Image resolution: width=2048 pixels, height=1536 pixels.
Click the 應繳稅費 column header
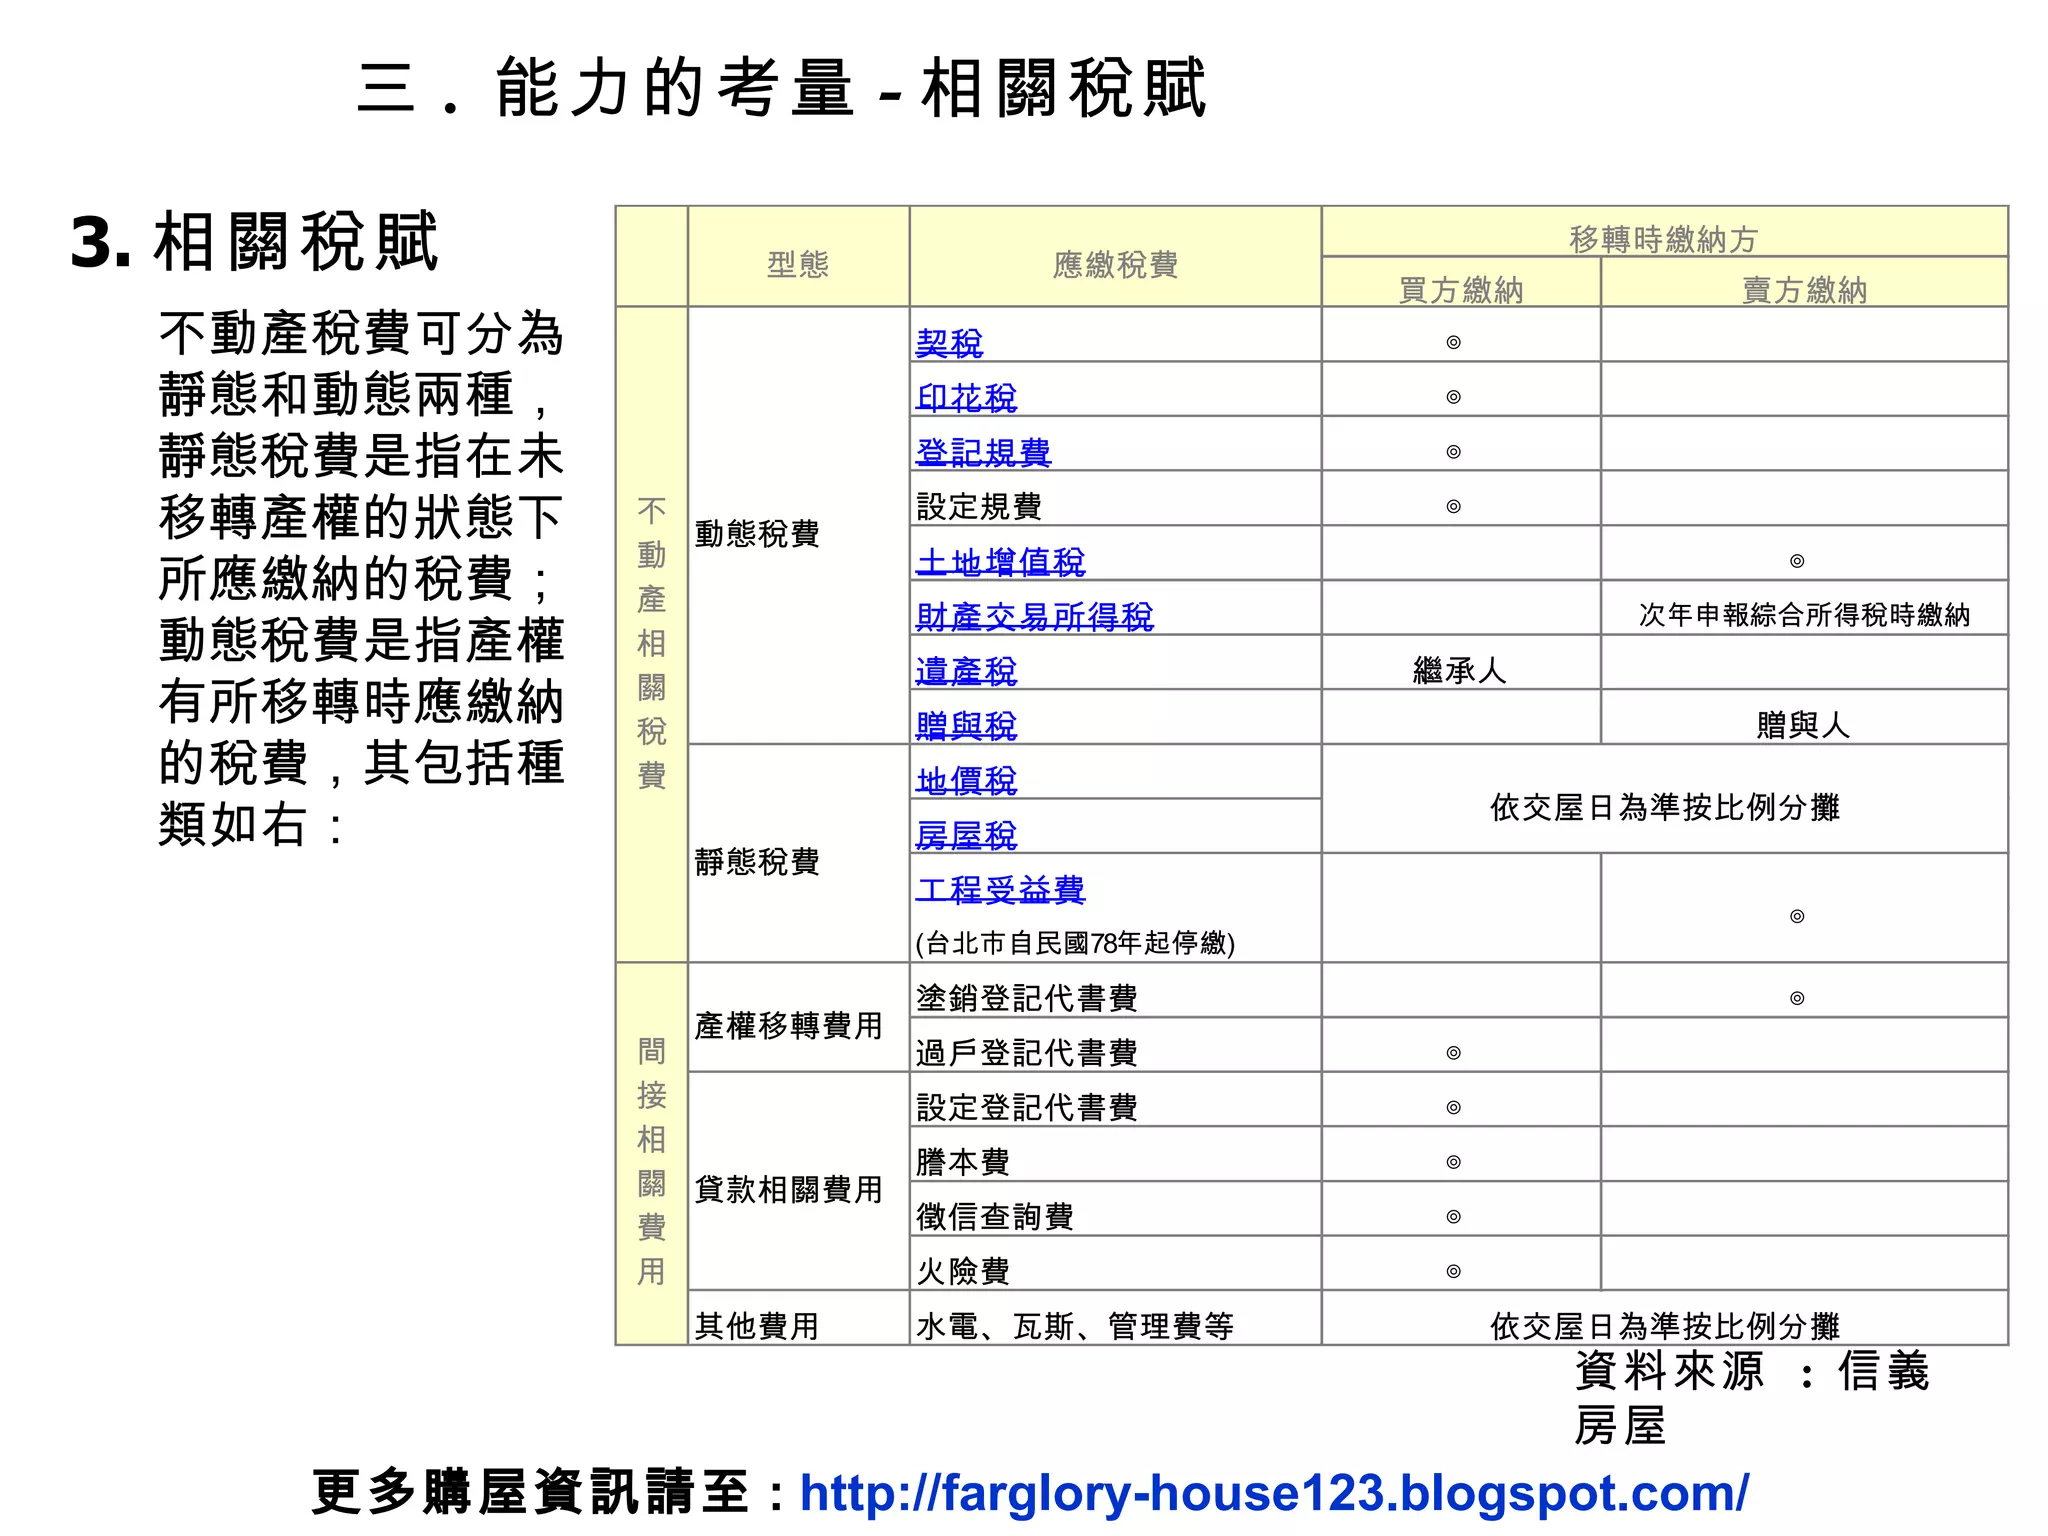(1115, 257)
